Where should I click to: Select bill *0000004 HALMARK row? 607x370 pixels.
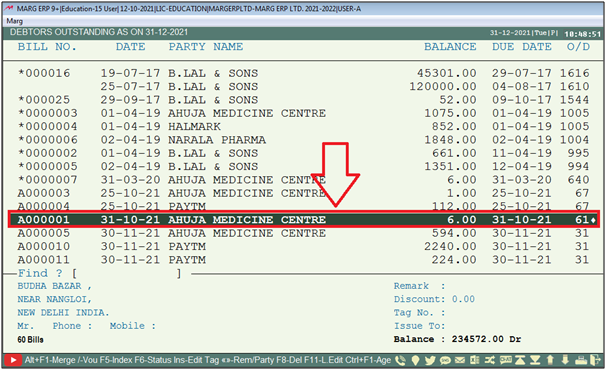click(304, 126)
